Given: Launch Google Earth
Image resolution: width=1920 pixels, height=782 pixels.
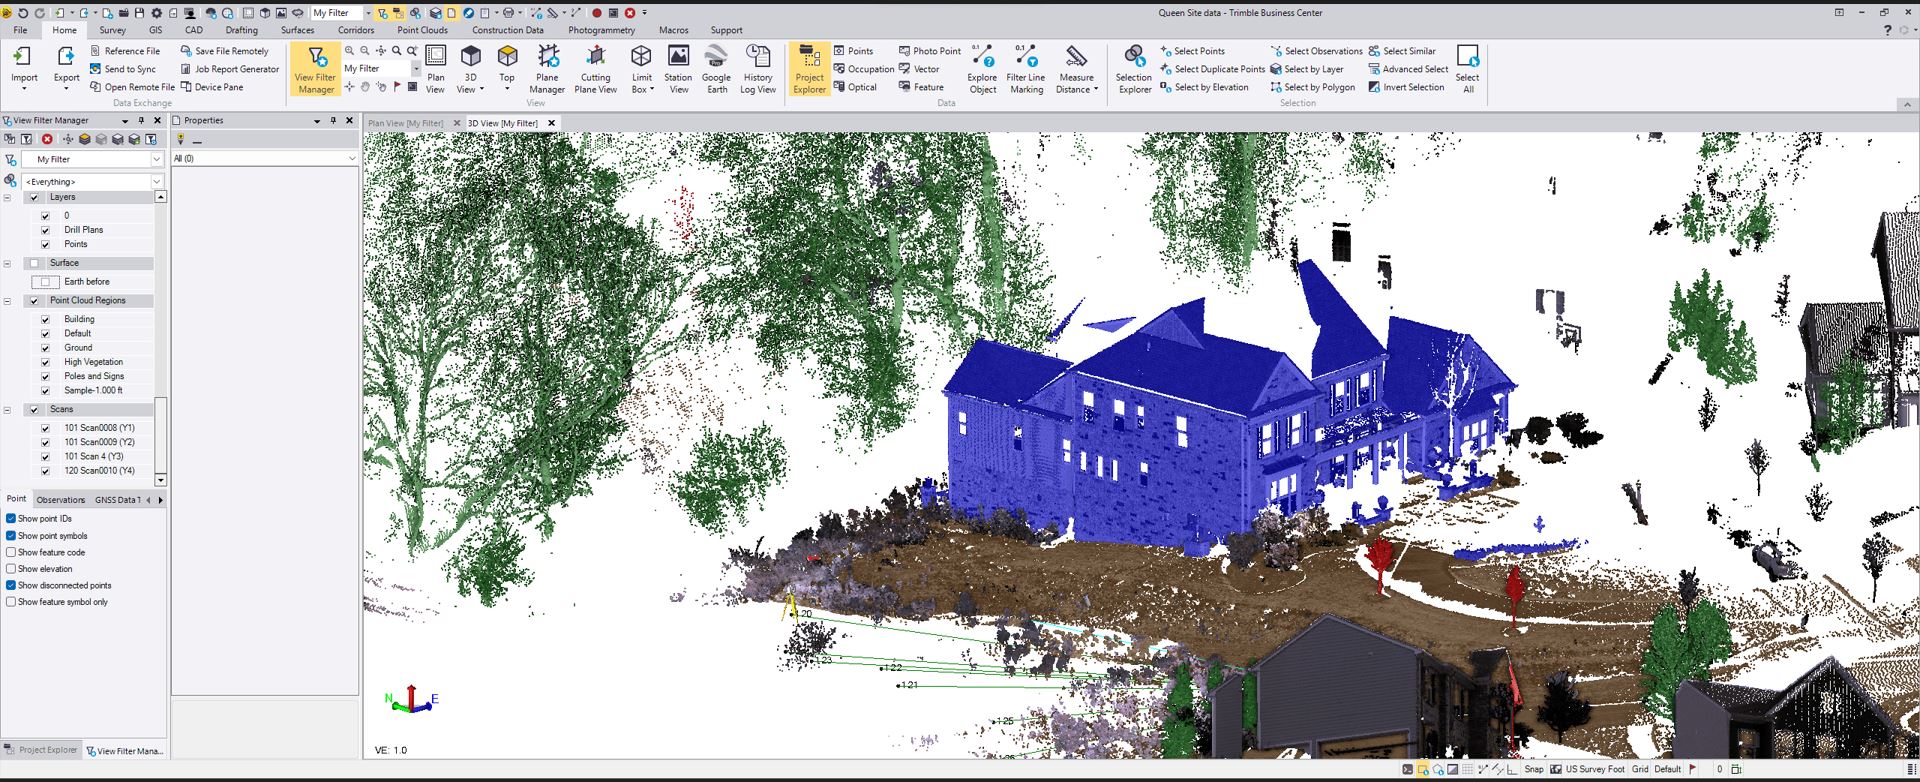Looking at the screenshot, I should 716,69.
